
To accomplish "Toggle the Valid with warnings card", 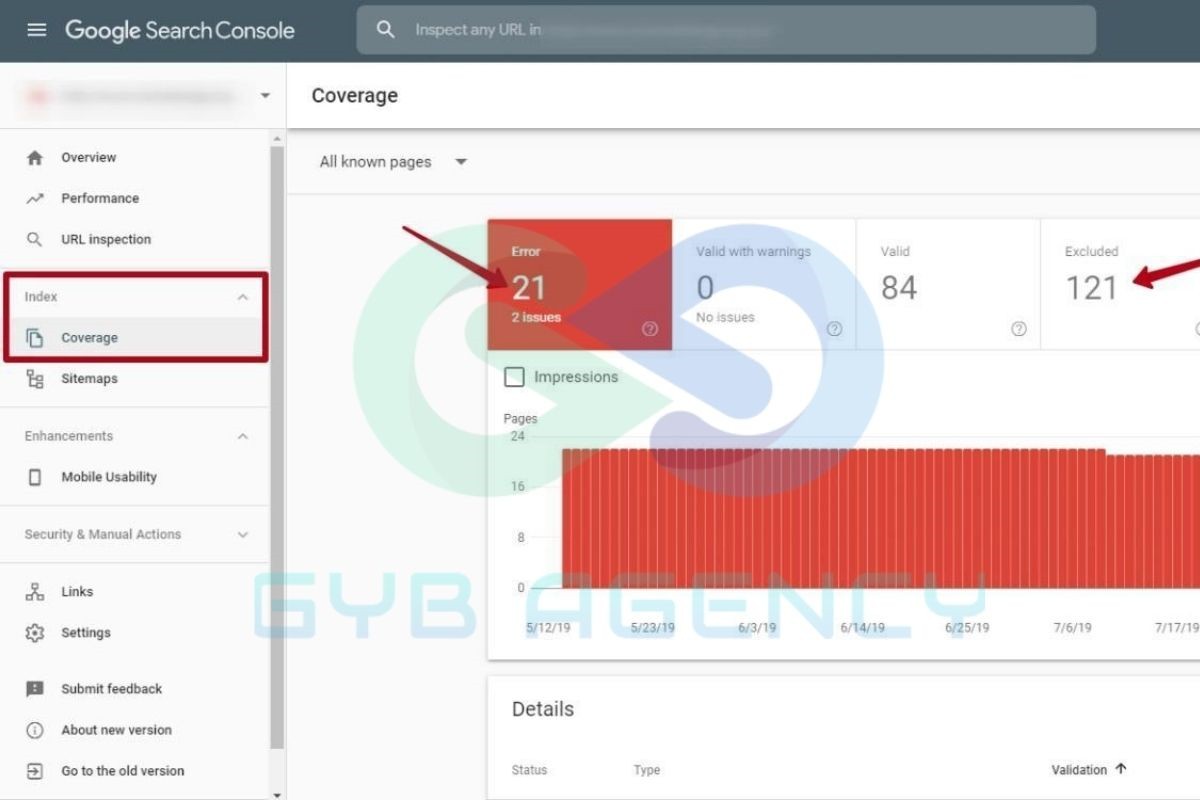I will coord(764,285).
